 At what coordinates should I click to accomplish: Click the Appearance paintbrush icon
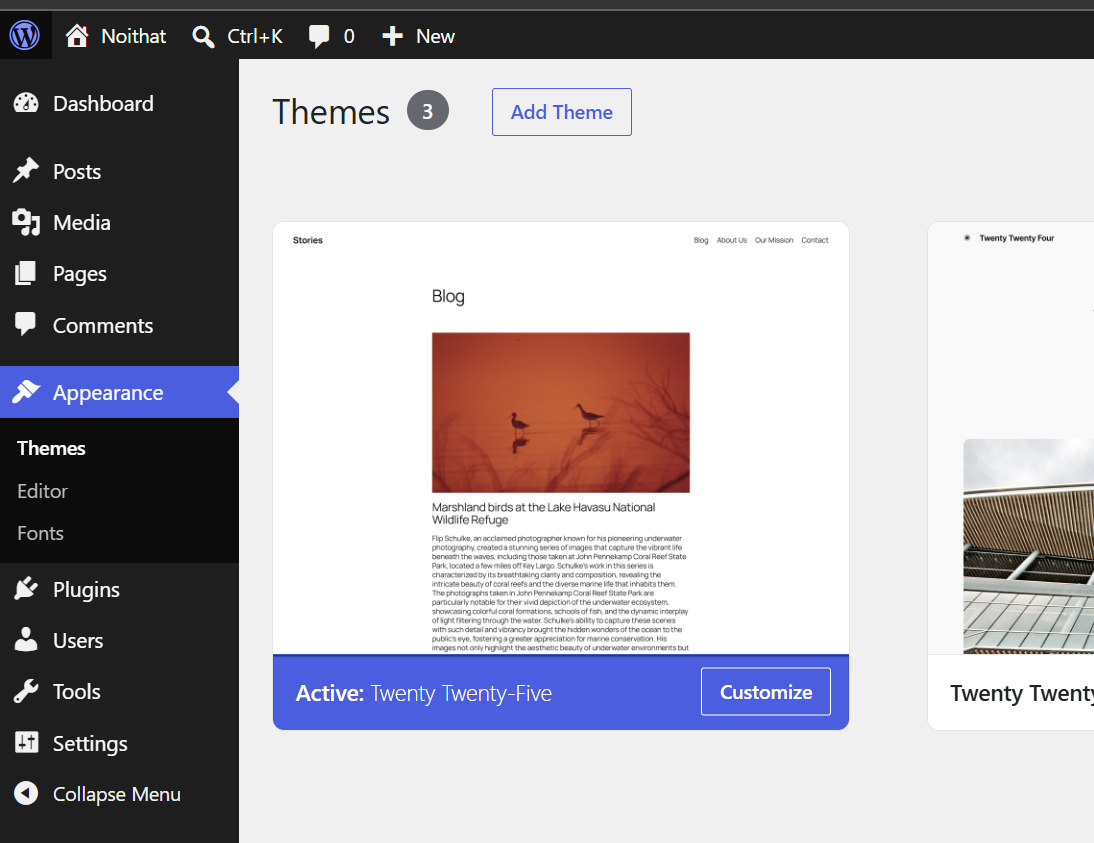[x=27, y=392]
